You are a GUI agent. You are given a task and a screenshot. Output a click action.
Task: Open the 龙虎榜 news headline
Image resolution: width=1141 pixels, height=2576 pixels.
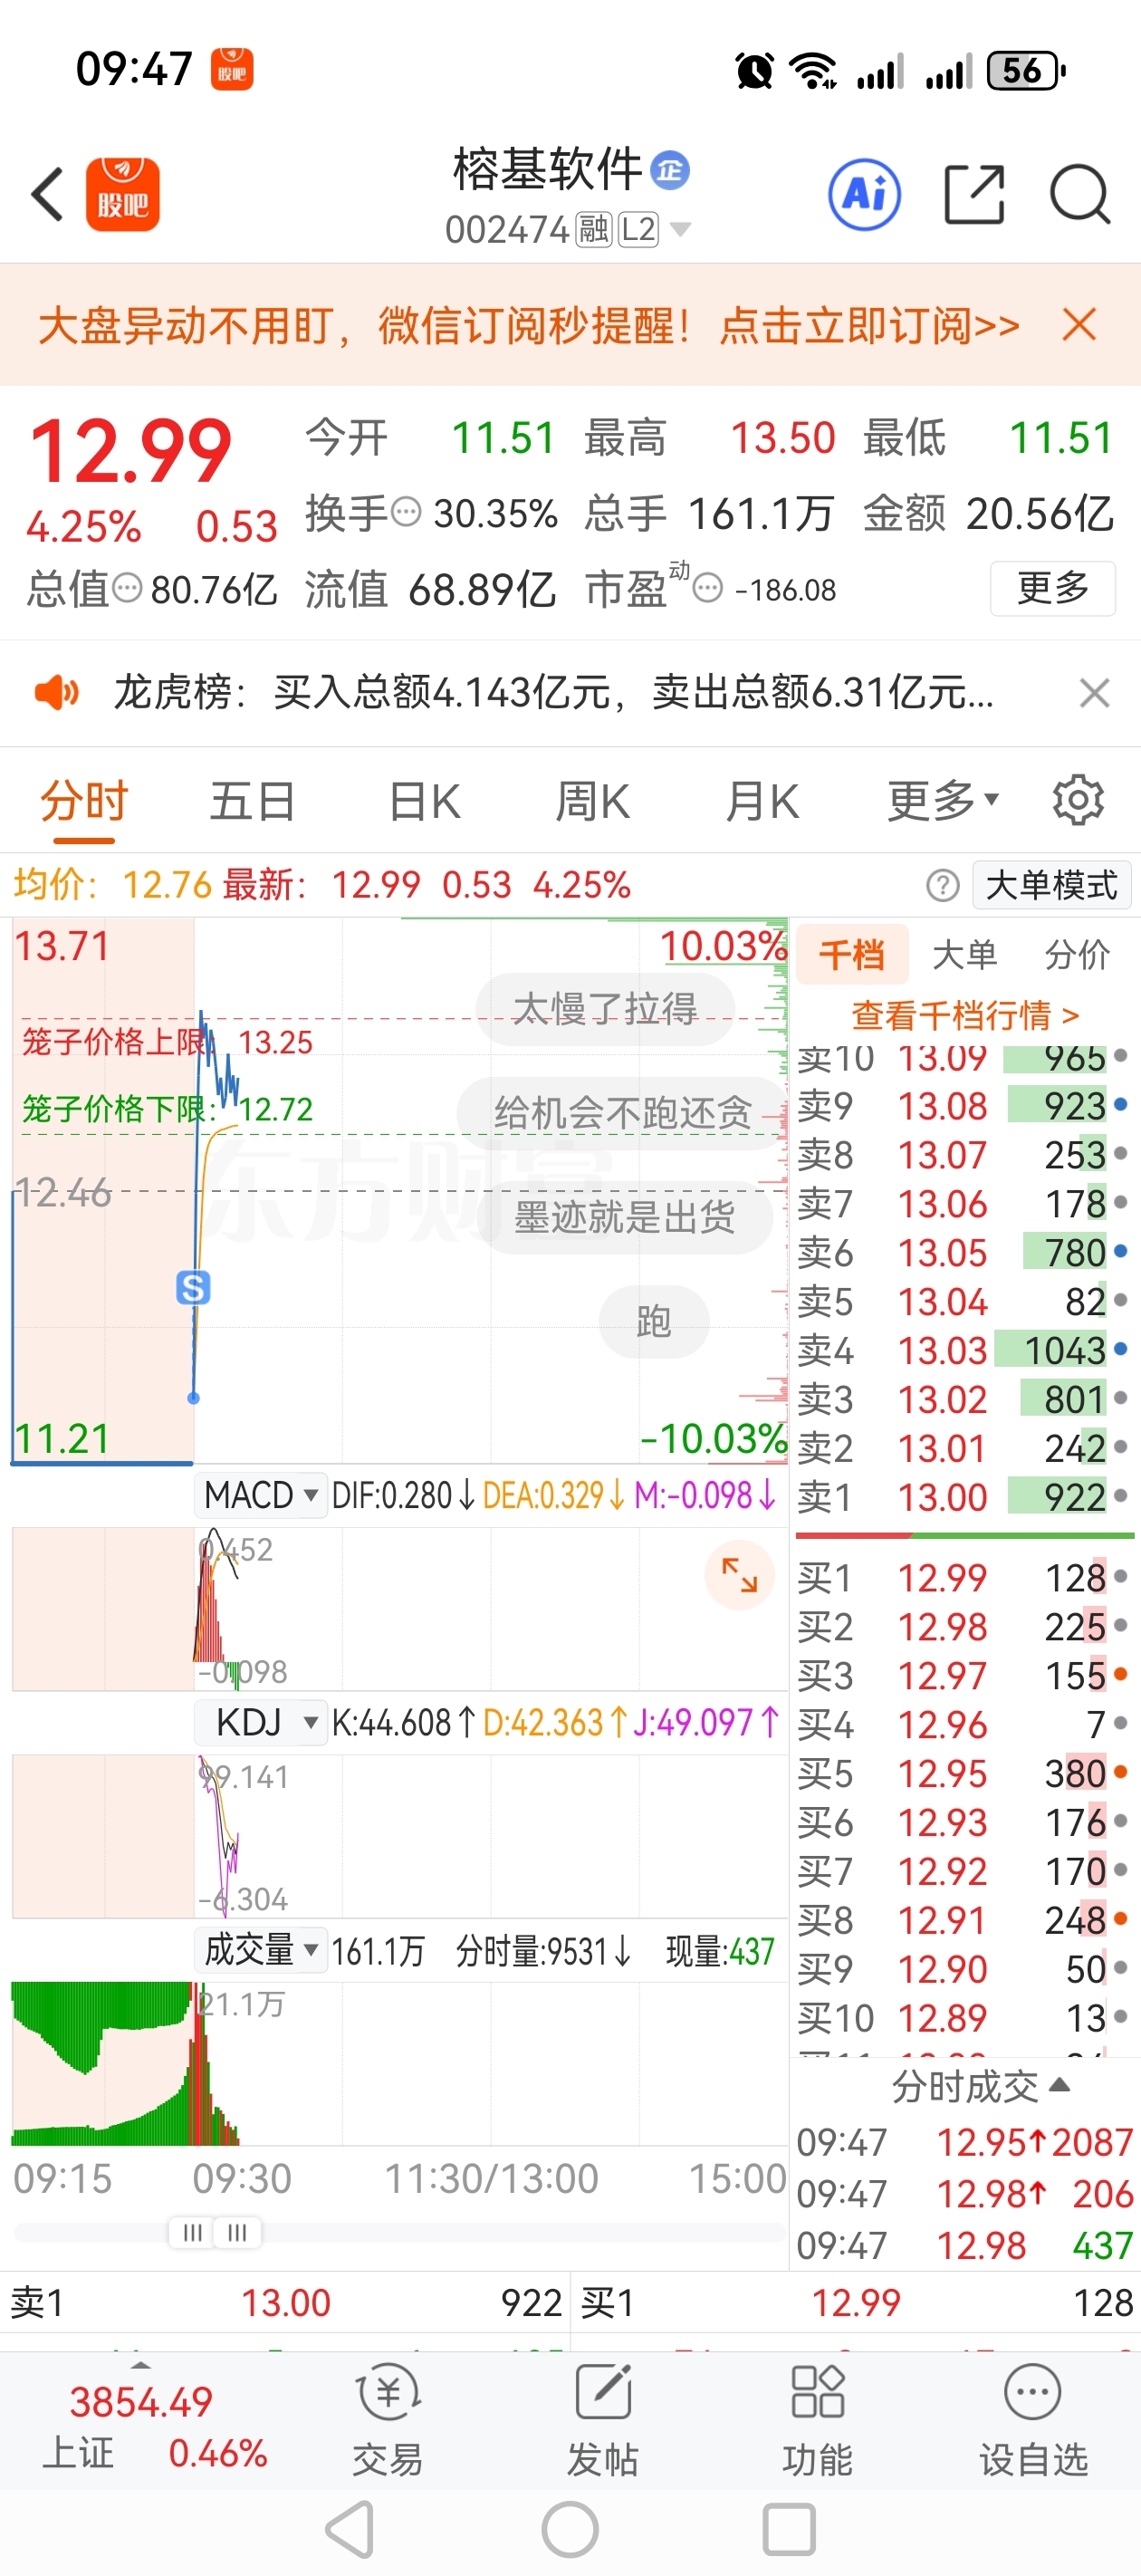(x=554, y=692)
